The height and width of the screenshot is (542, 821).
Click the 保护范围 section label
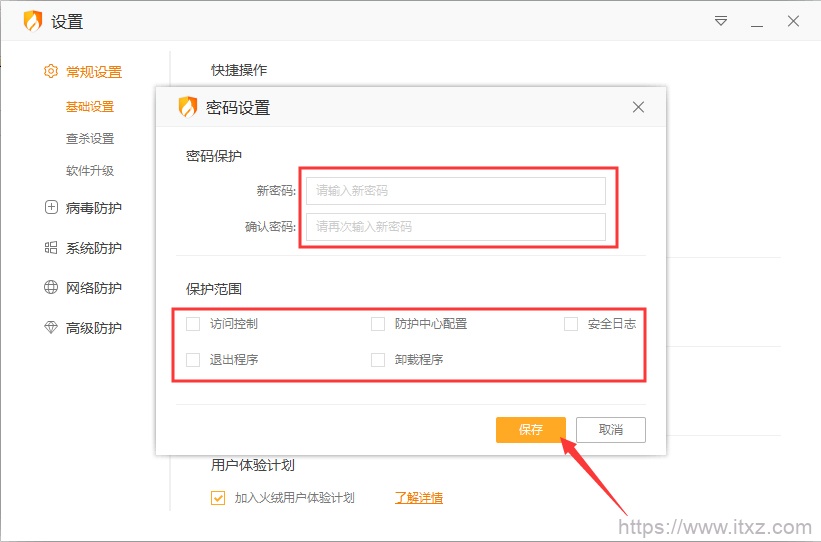(214, 289)
